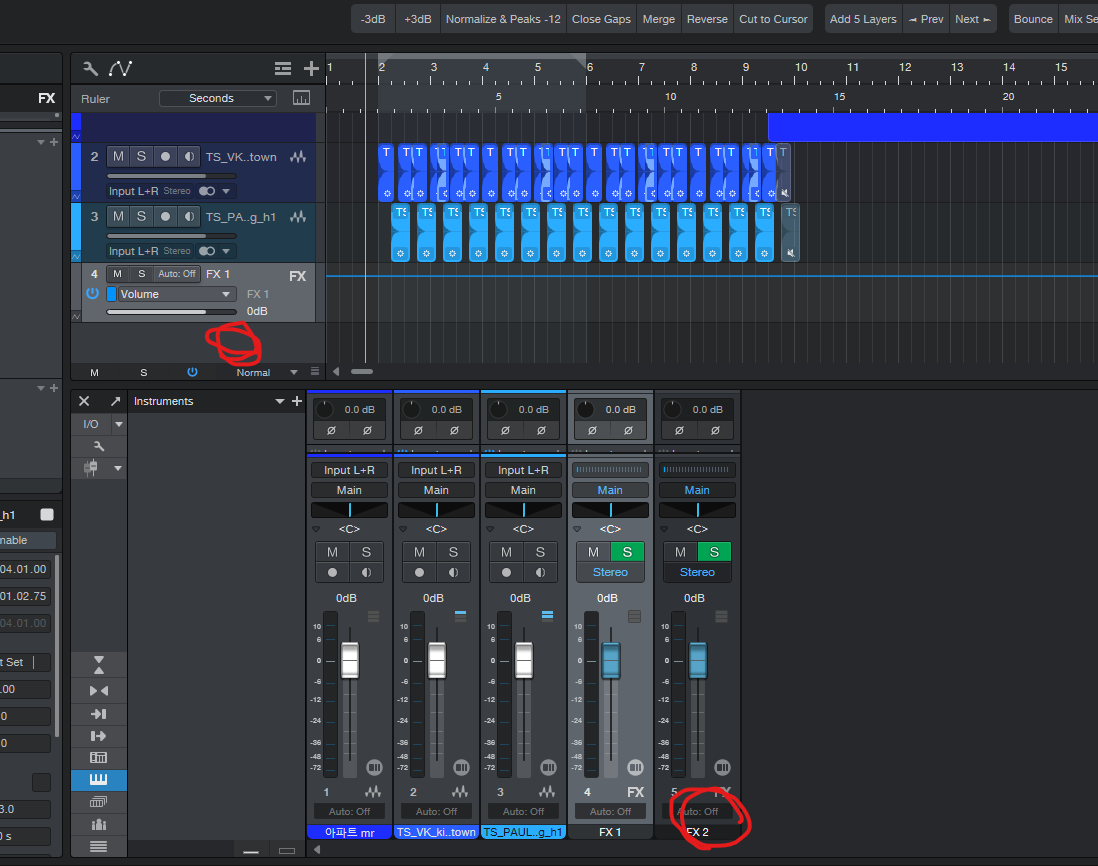Screen dimensions: 1098x866
Task: Click the plus icon to add tracks
Action: click(311, 69)
